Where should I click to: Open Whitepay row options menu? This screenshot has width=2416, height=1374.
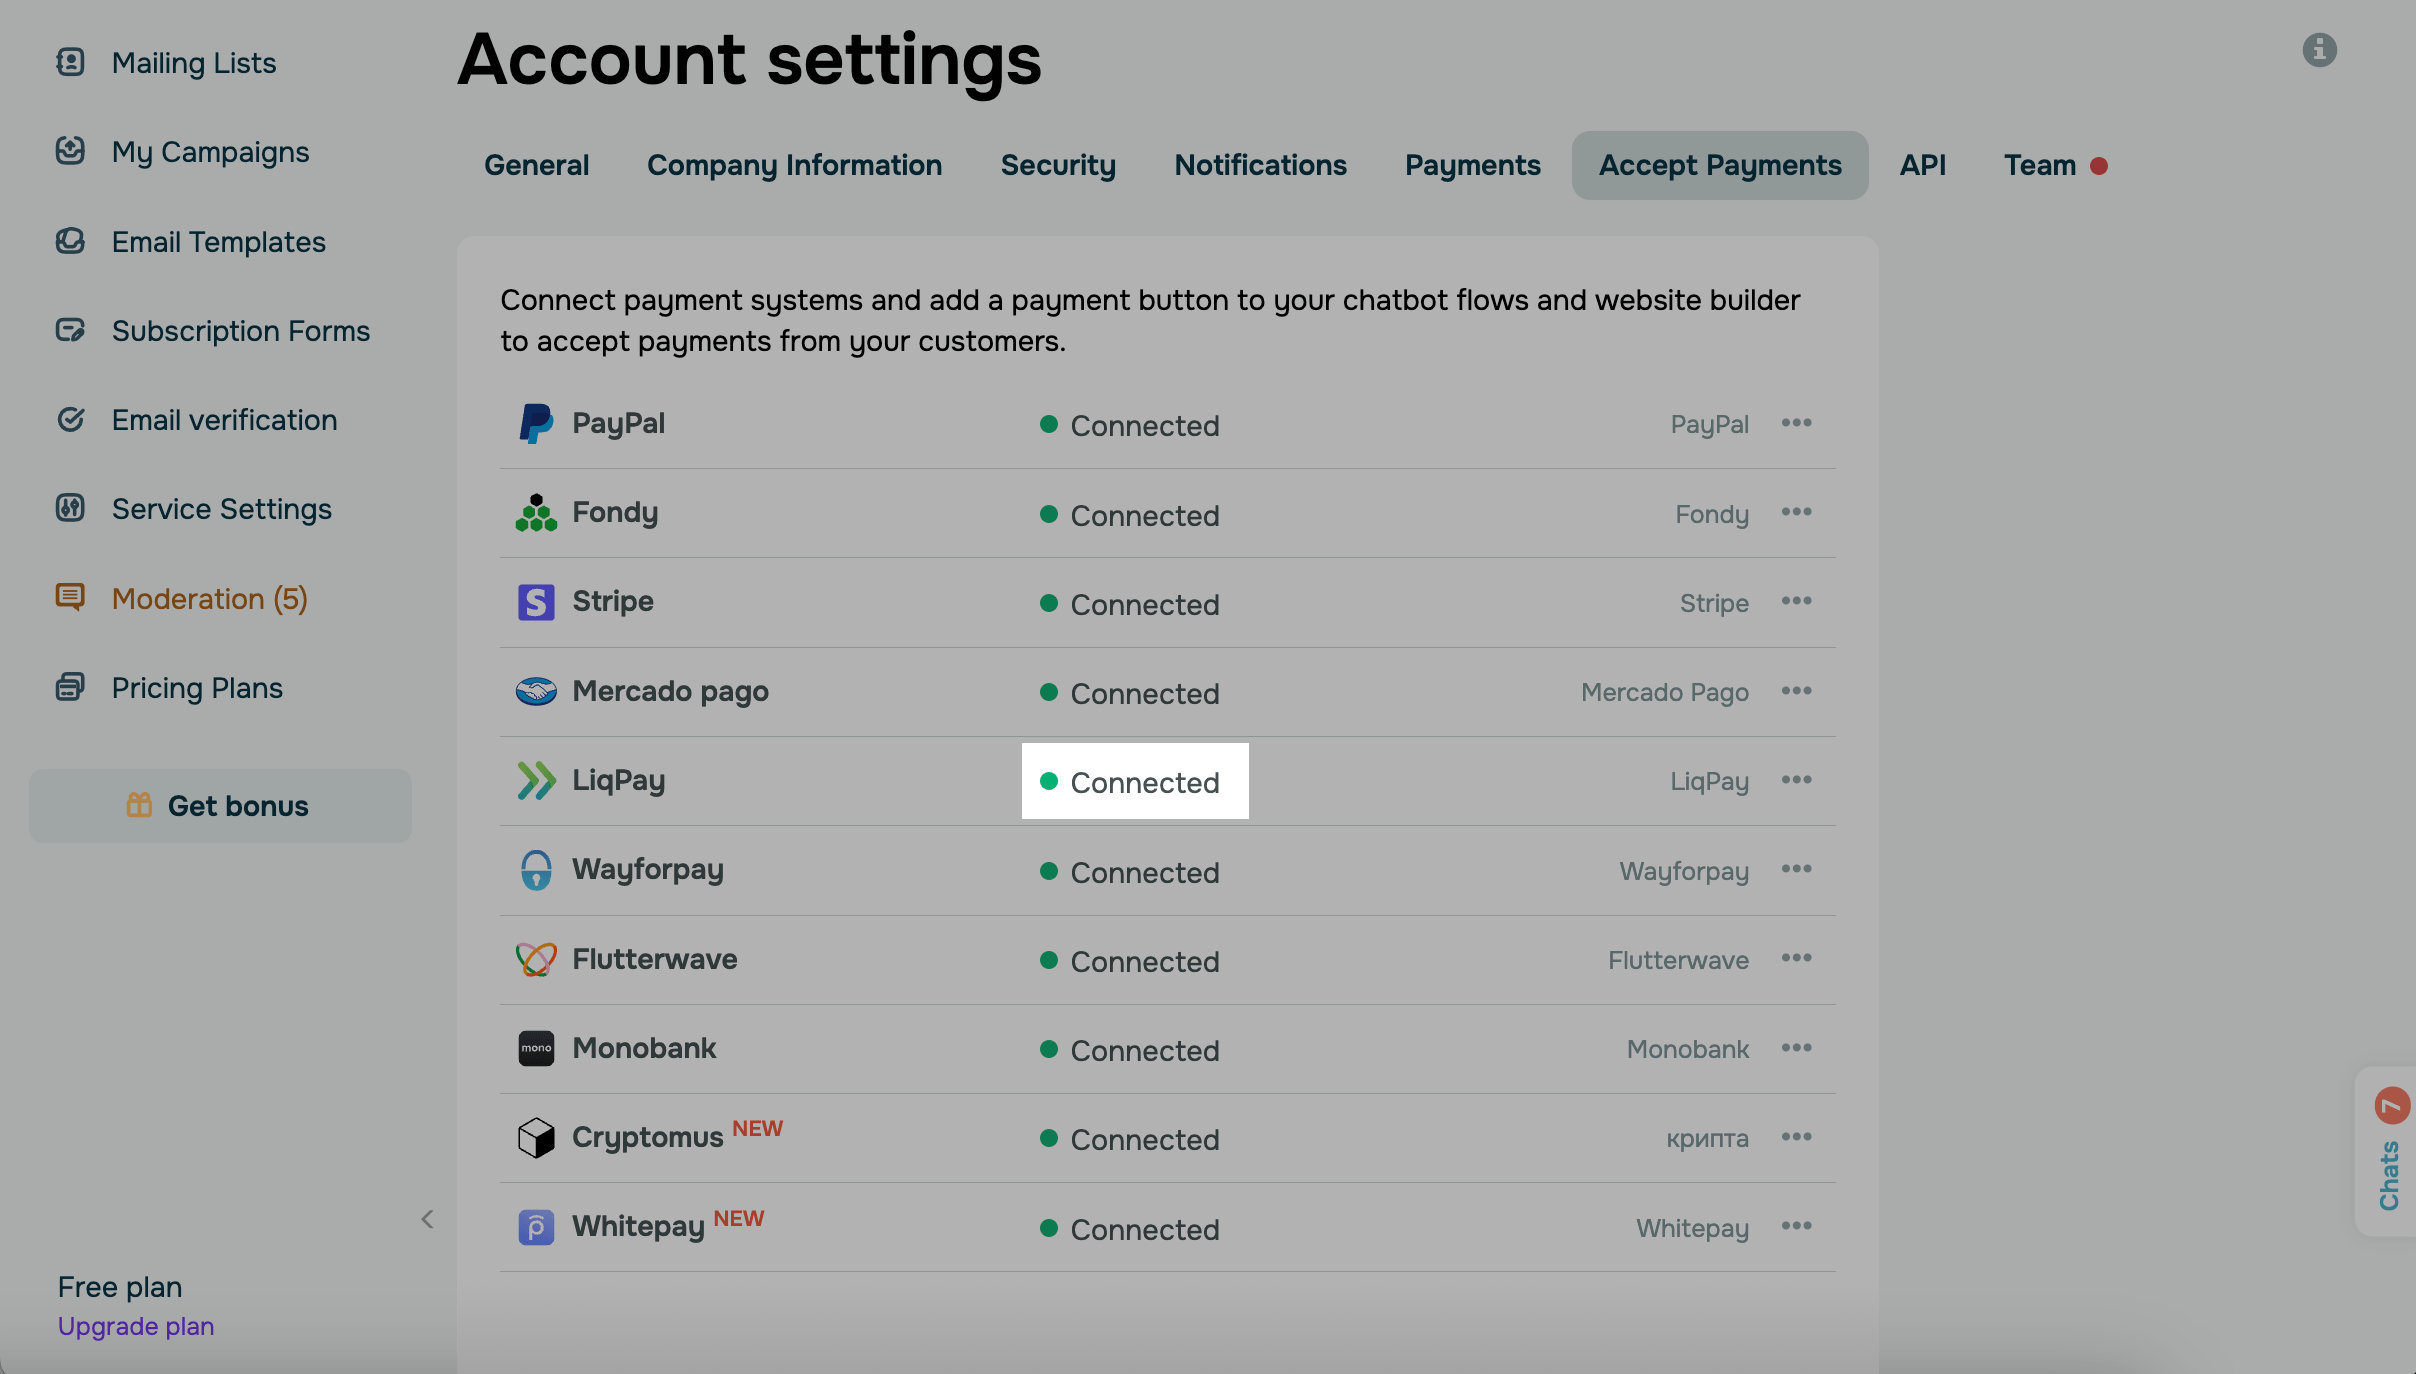coord(1796,1226)
